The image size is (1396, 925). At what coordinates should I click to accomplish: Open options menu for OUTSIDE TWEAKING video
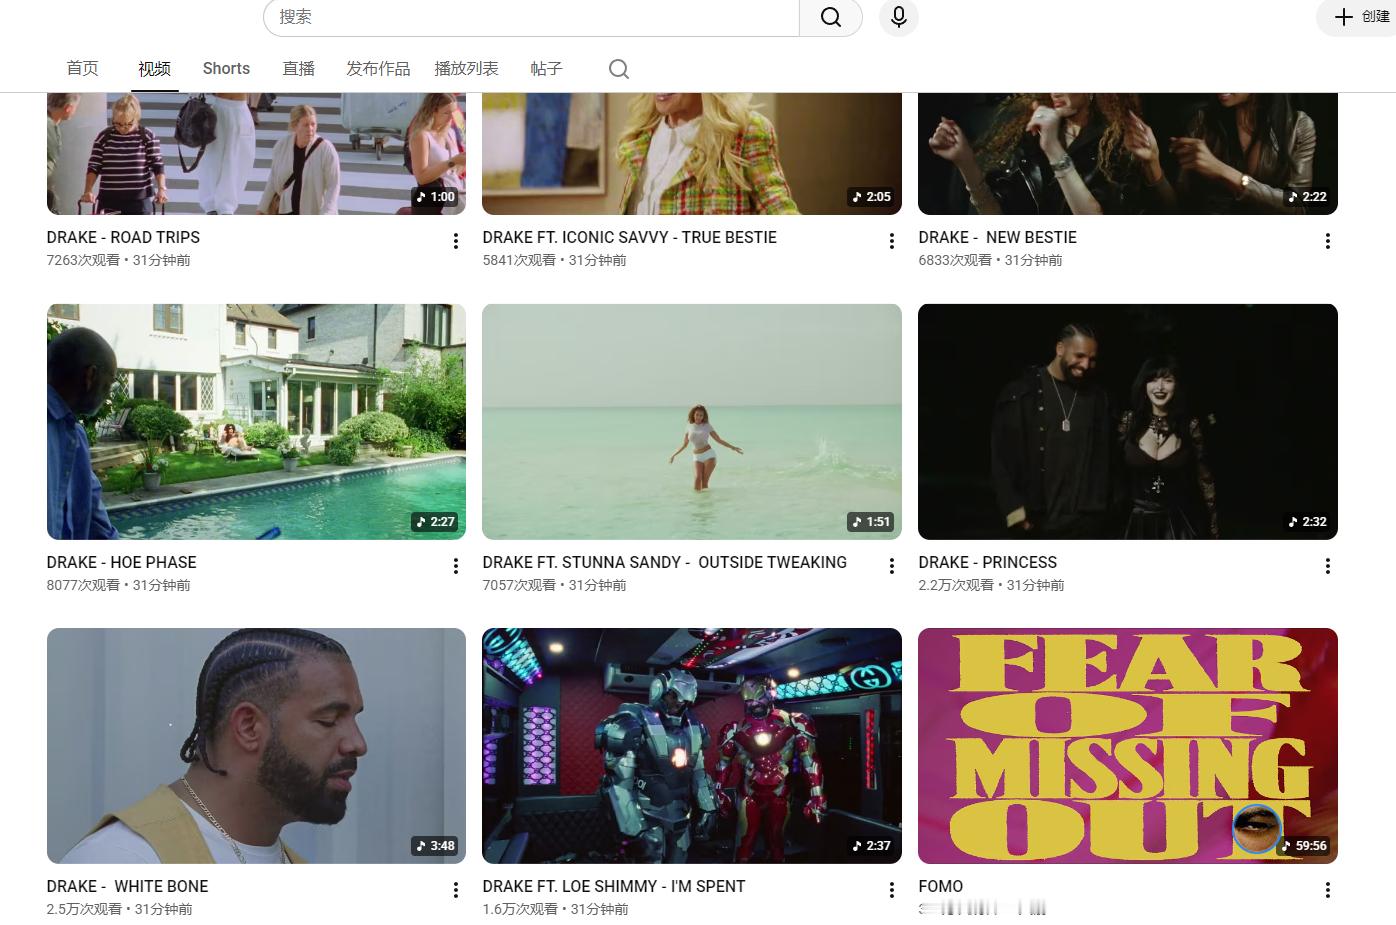[x=891, y=566]
